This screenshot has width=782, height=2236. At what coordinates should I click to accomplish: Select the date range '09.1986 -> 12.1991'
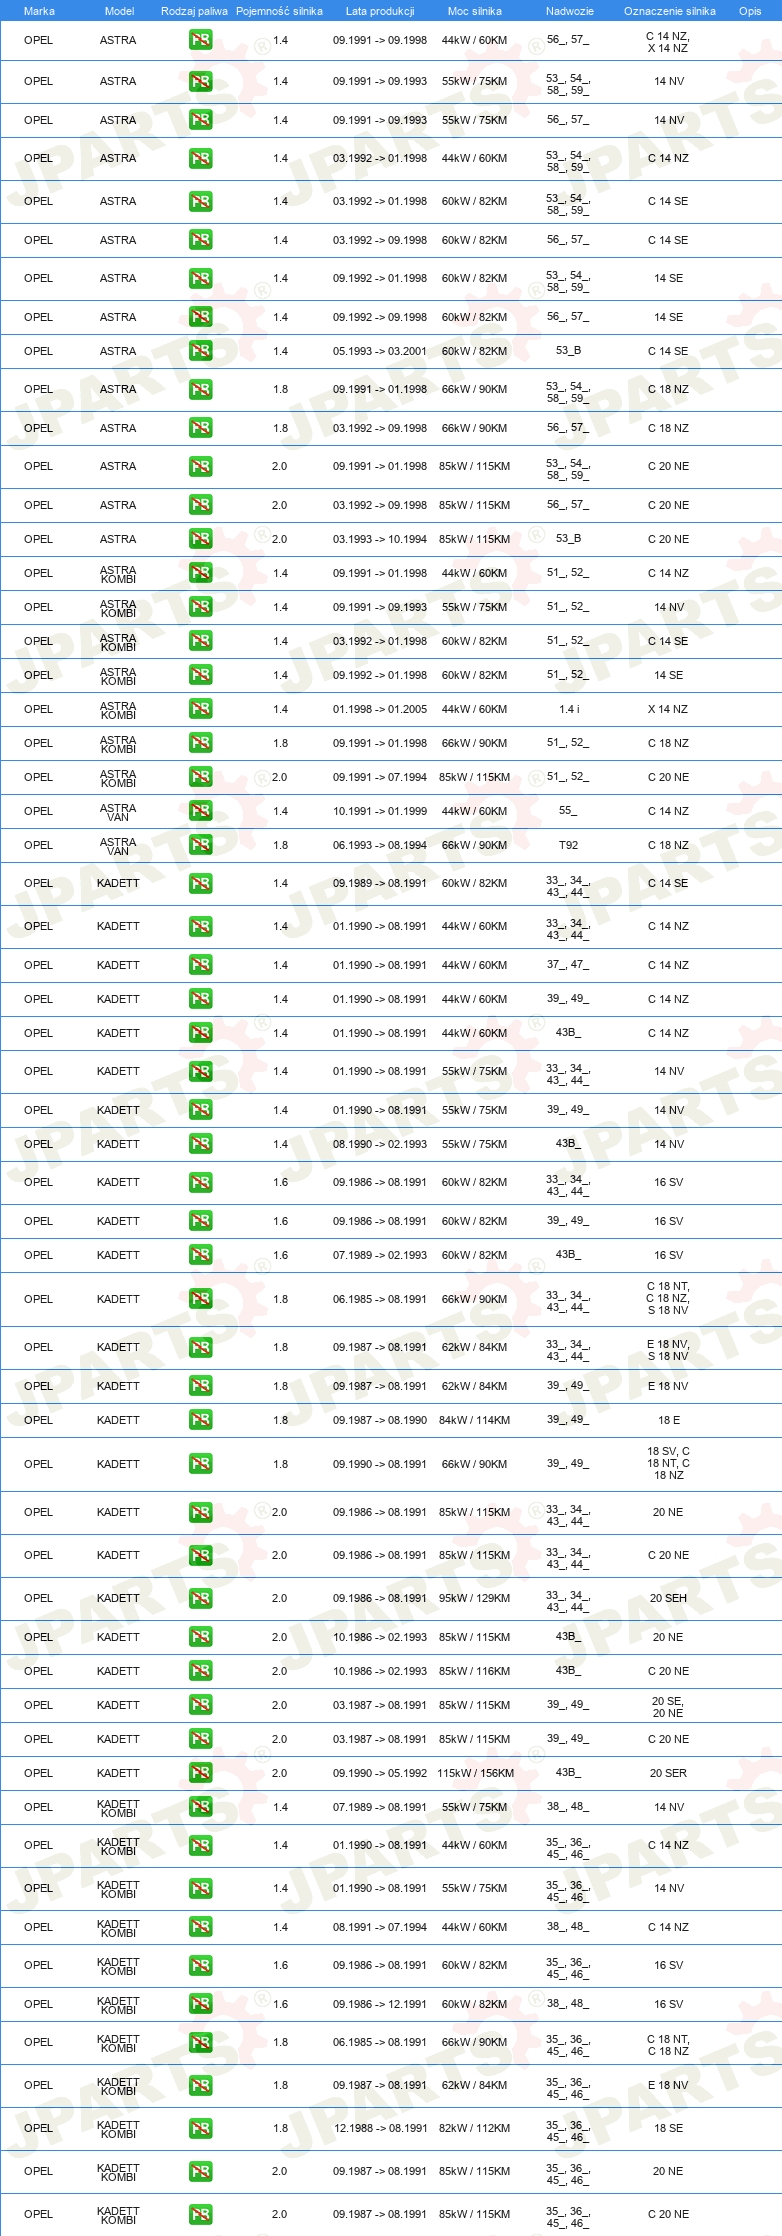(380, 2004)
